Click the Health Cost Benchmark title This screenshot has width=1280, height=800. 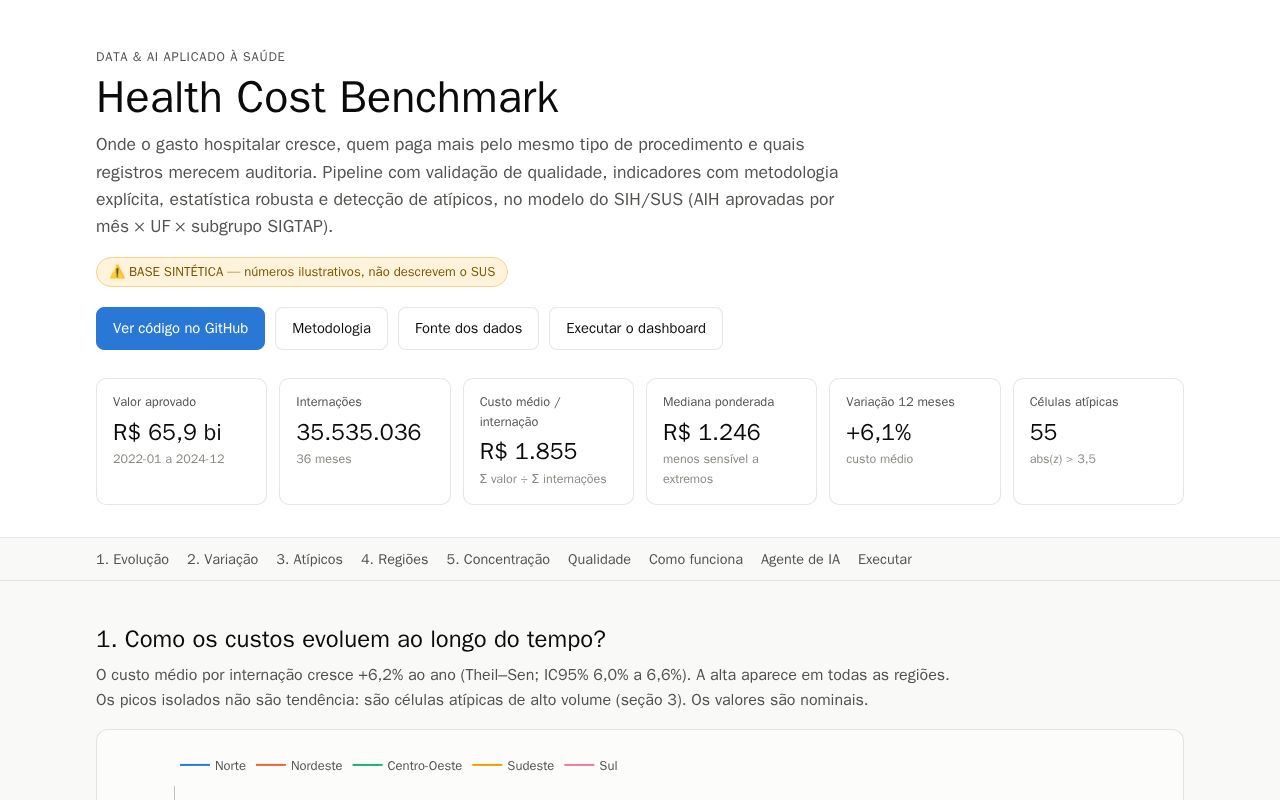click(x=327, y=98)
